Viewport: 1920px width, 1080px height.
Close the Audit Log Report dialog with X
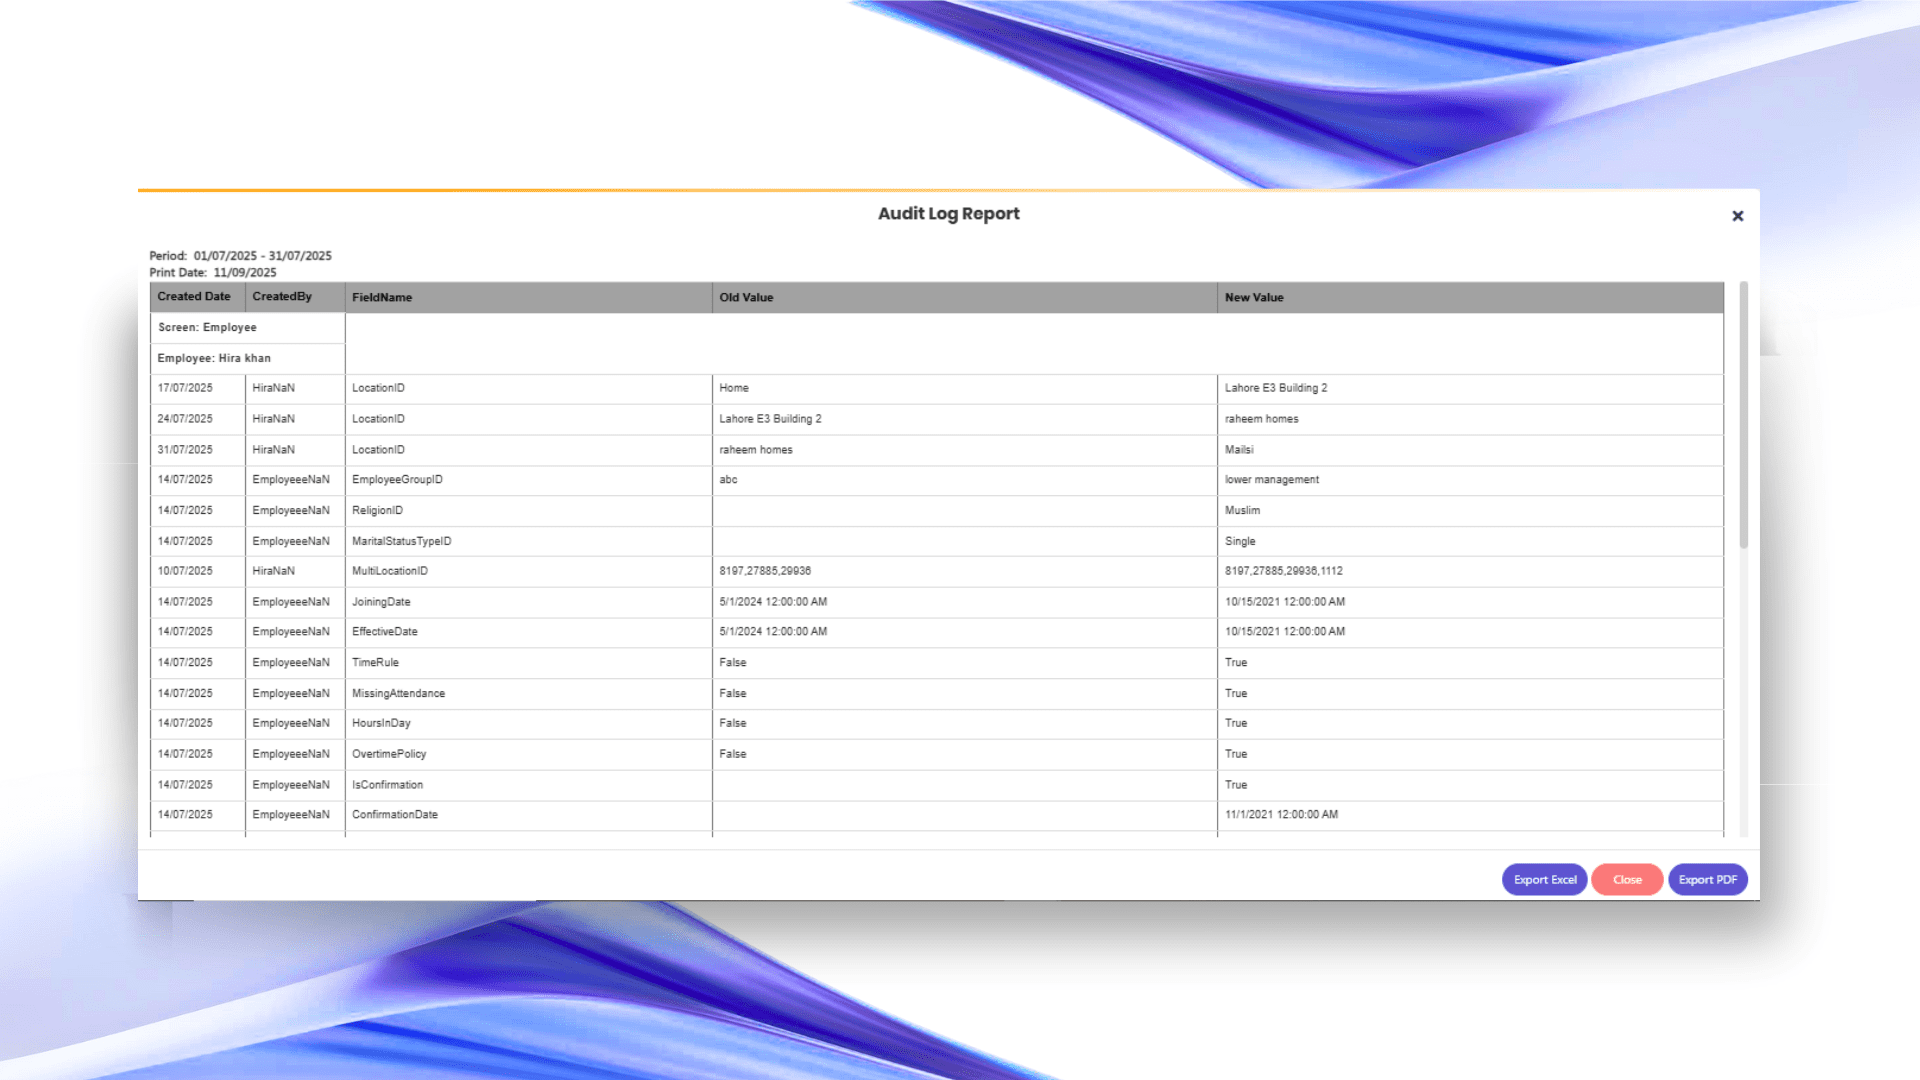[x=1738, y=216]
